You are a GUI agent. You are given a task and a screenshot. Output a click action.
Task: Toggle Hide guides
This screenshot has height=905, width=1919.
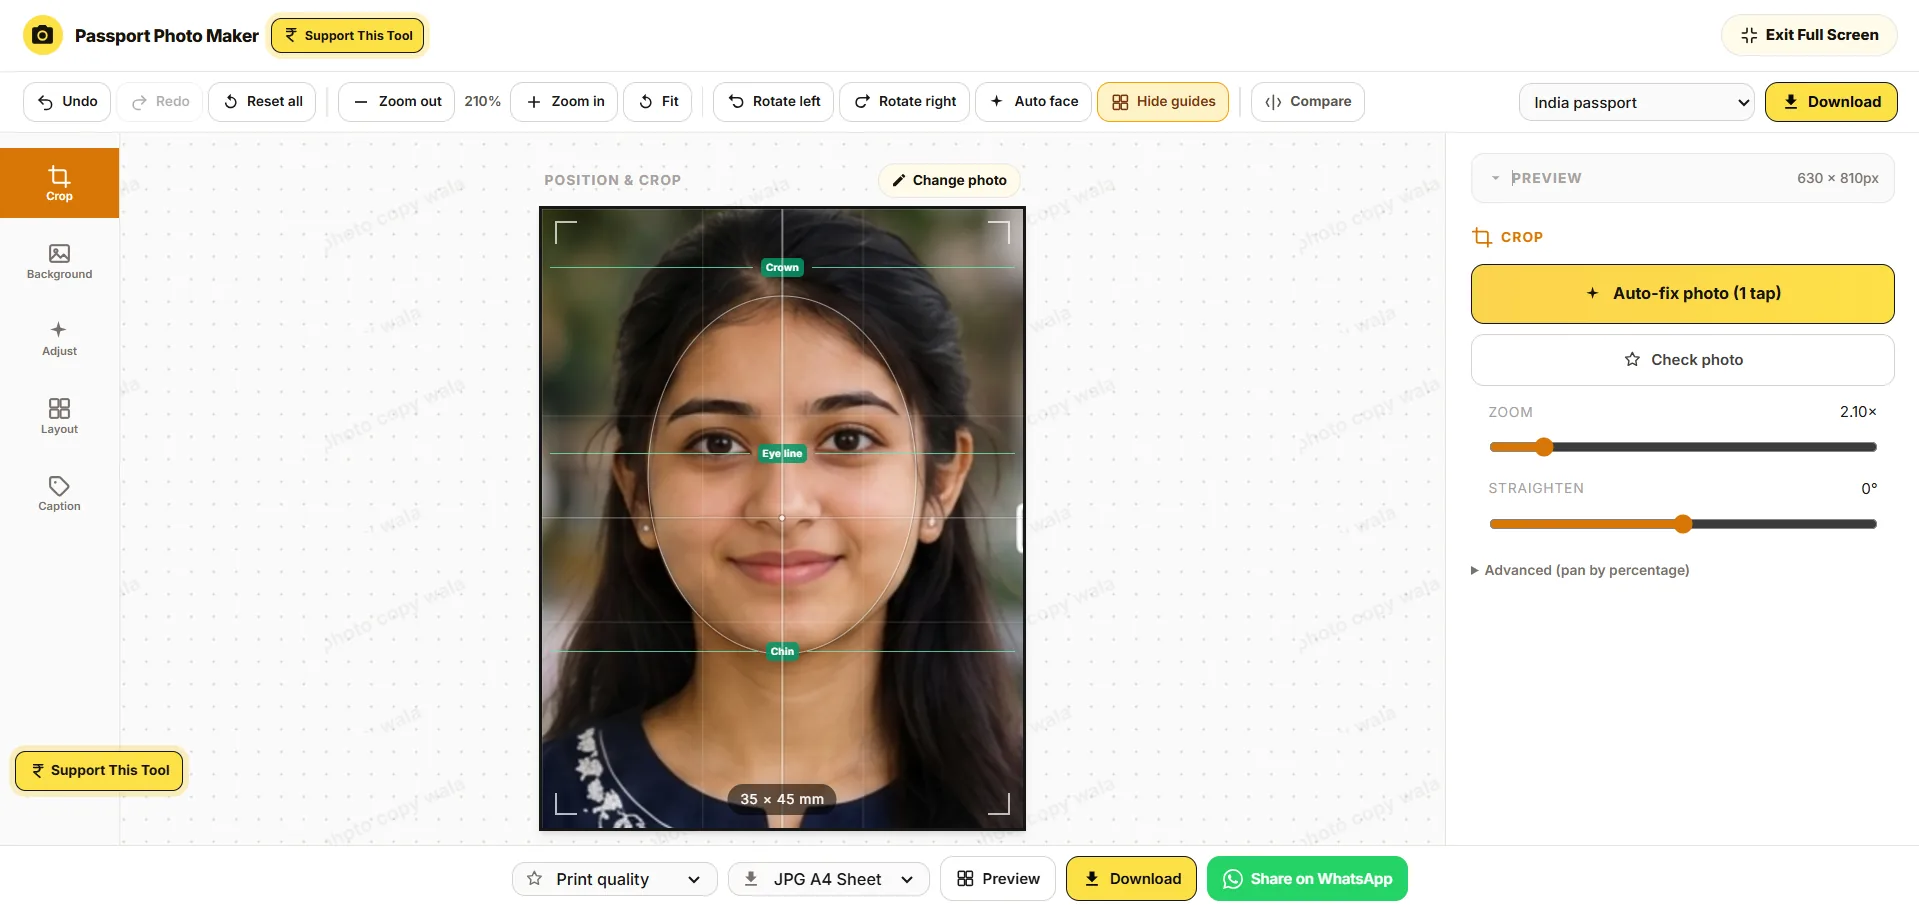coord(1163,102)
